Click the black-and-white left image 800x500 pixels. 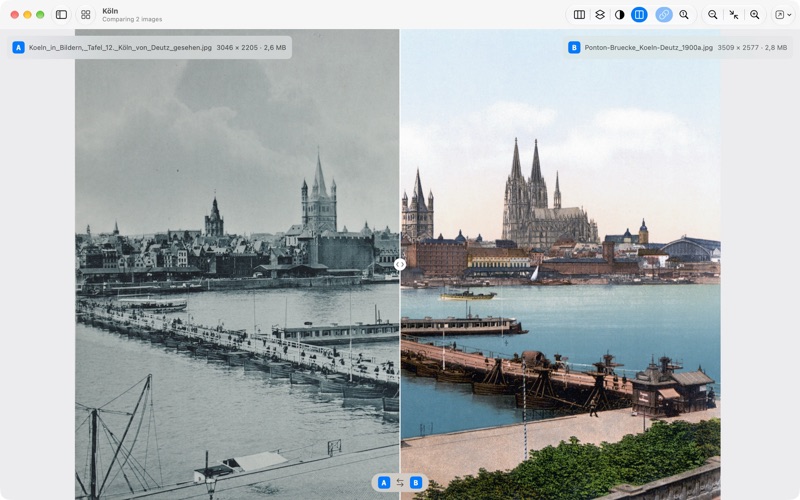pyautogui.click(x=237, y=264)
